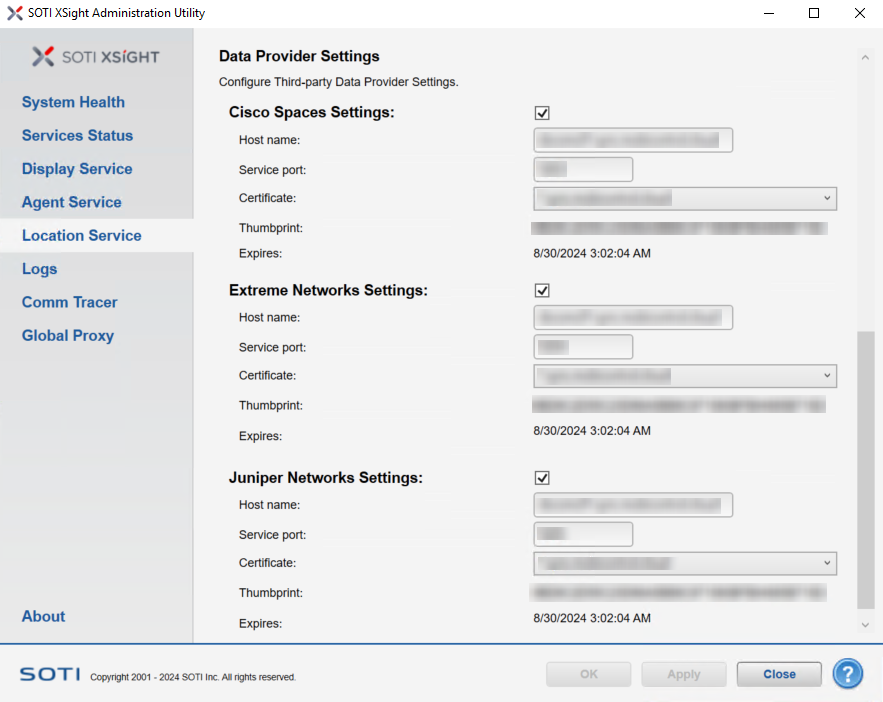Minimize the Administration Utility window
Viewport: 883px width, 702px height.
(x=769, y=13)
